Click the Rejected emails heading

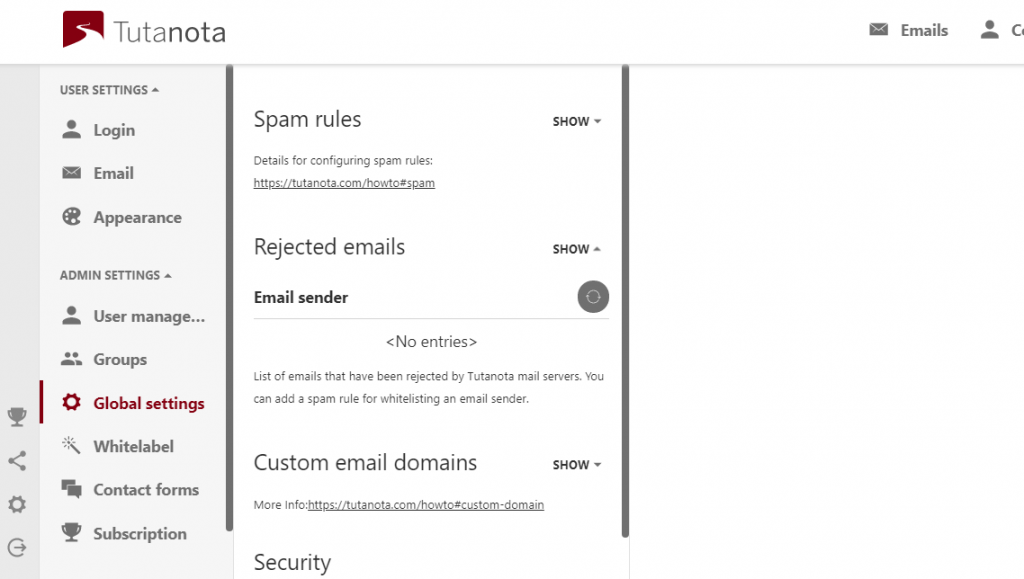329,247
